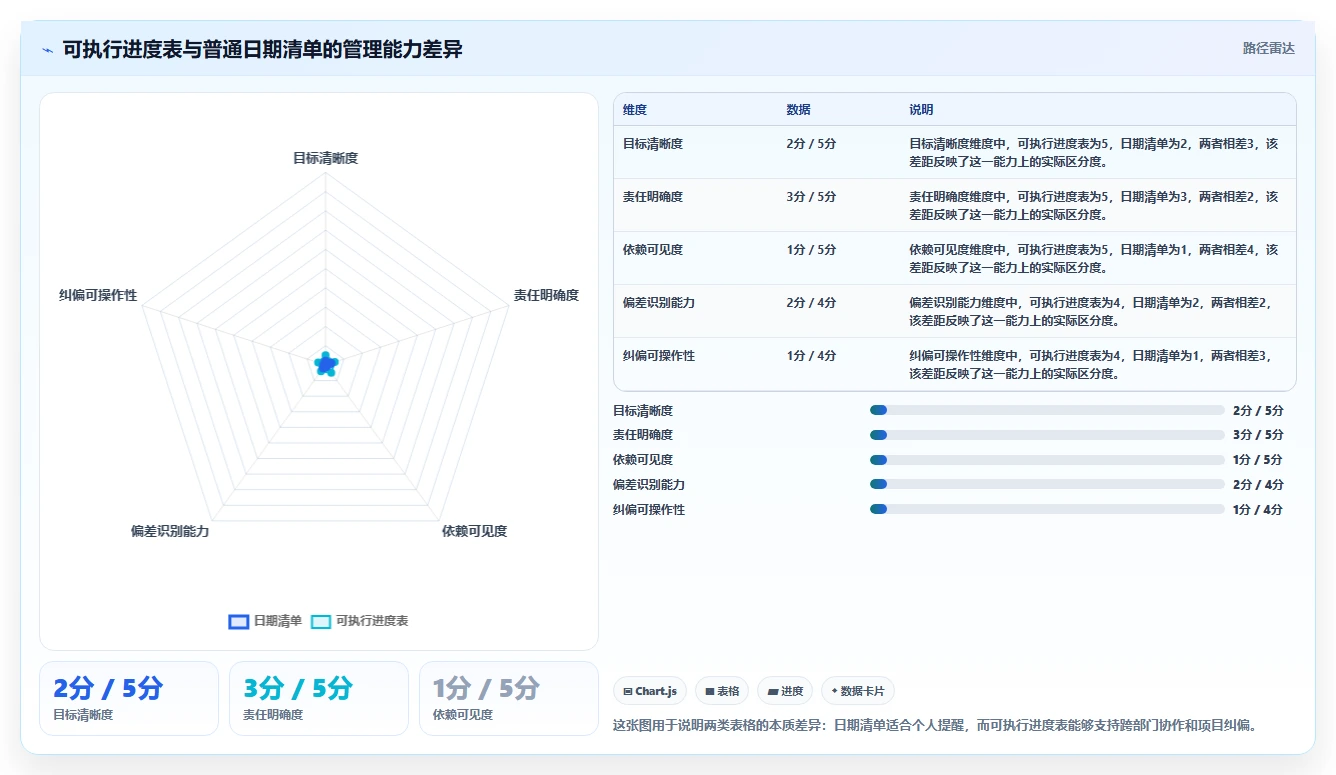This screenshot has height=775, width=1336.
Task: Click the 2分 / 4分 table cell
Action: click(x=812, y=303)
